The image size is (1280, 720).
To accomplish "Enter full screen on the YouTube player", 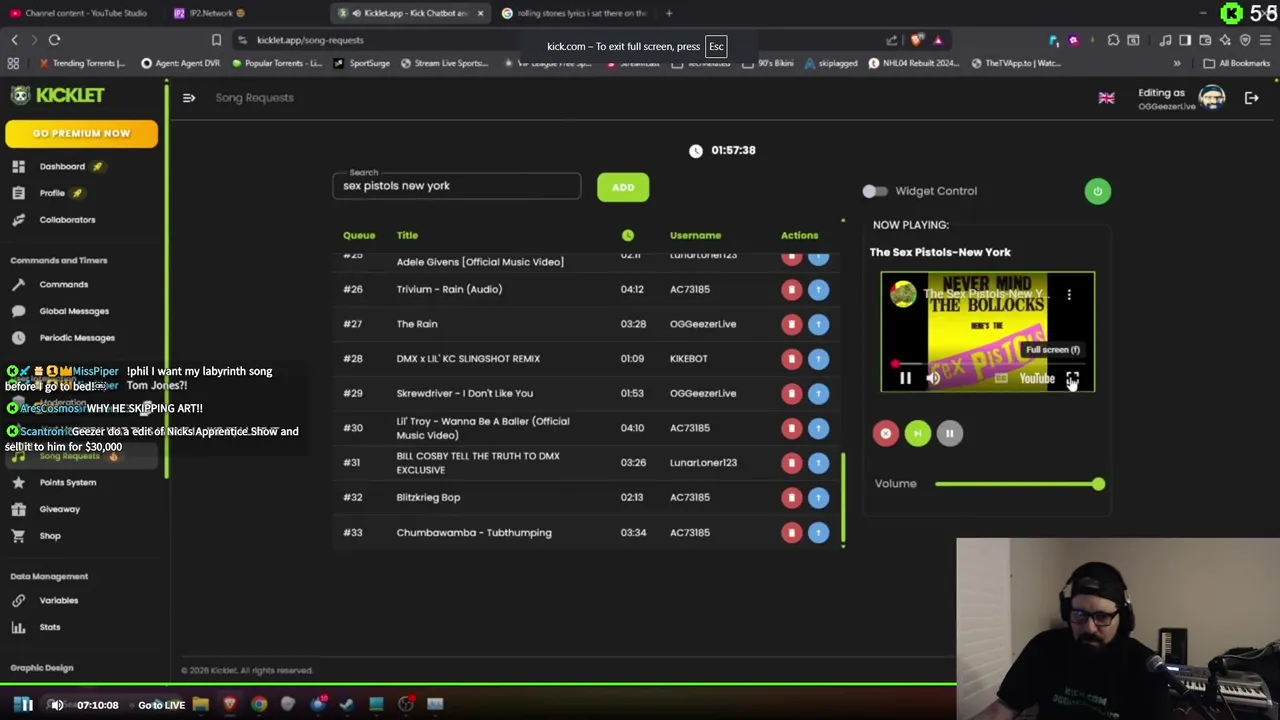I will tap(1072, 378).
